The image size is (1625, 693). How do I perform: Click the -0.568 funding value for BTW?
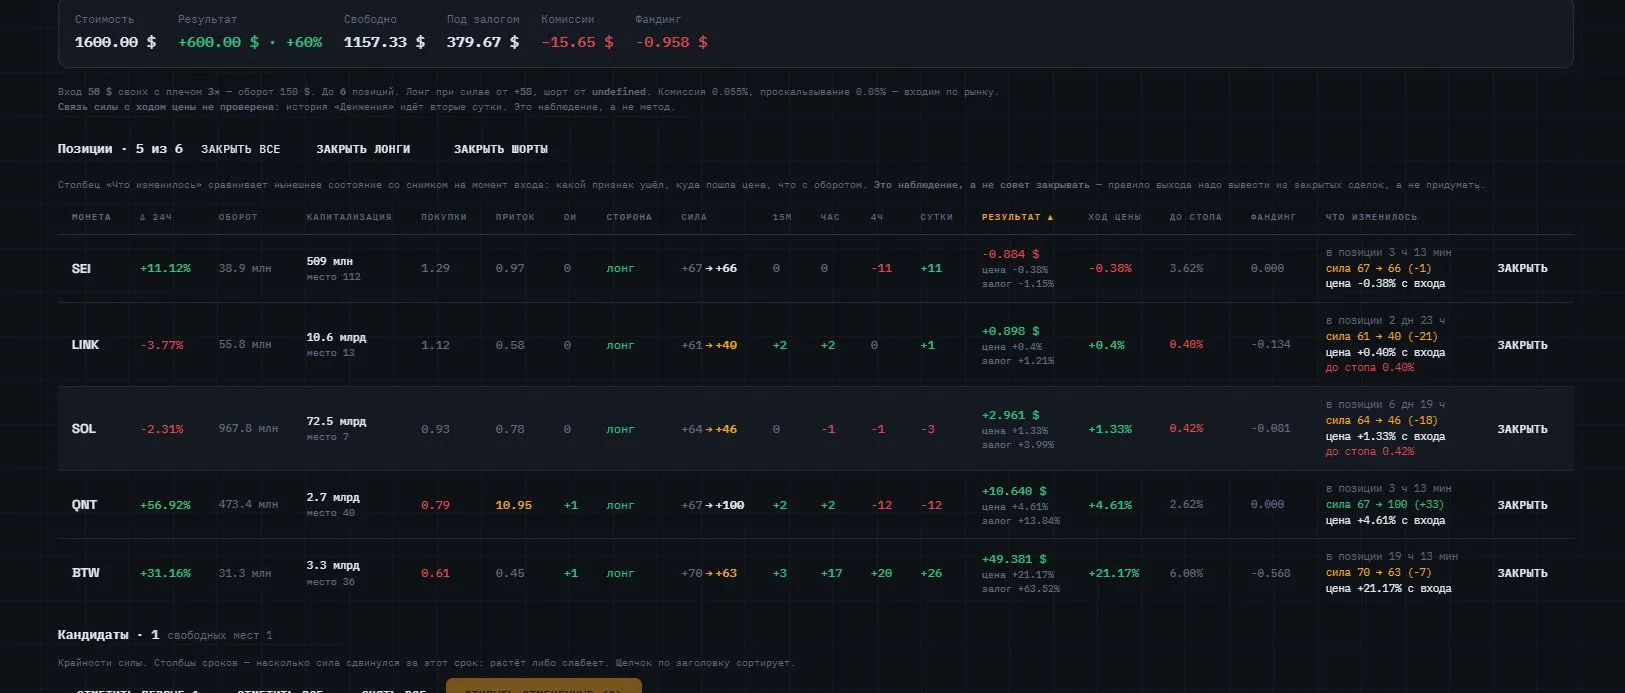click(x=1270, y=573)
